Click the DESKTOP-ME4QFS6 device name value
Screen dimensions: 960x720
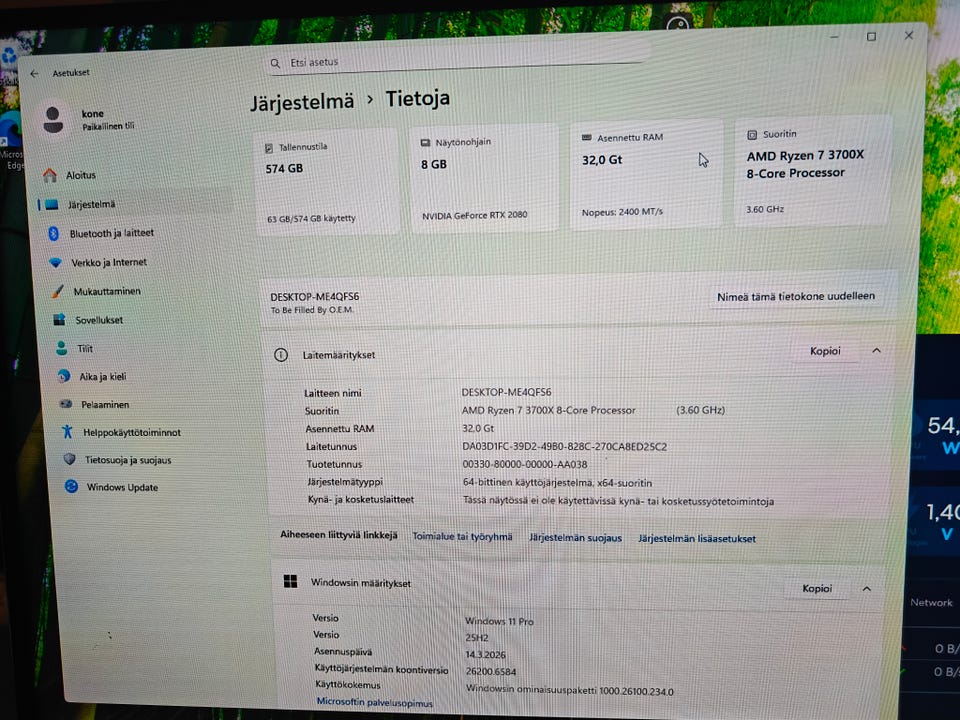[506, 392]
